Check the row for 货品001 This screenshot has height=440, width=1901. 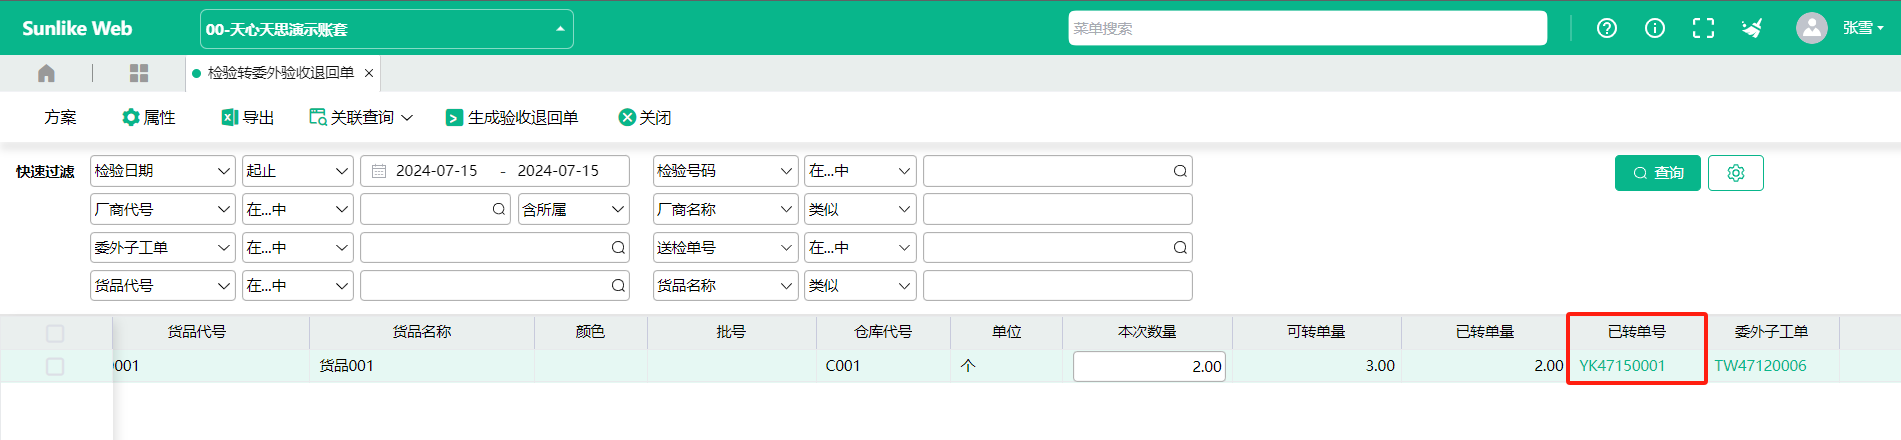point(55,367)
